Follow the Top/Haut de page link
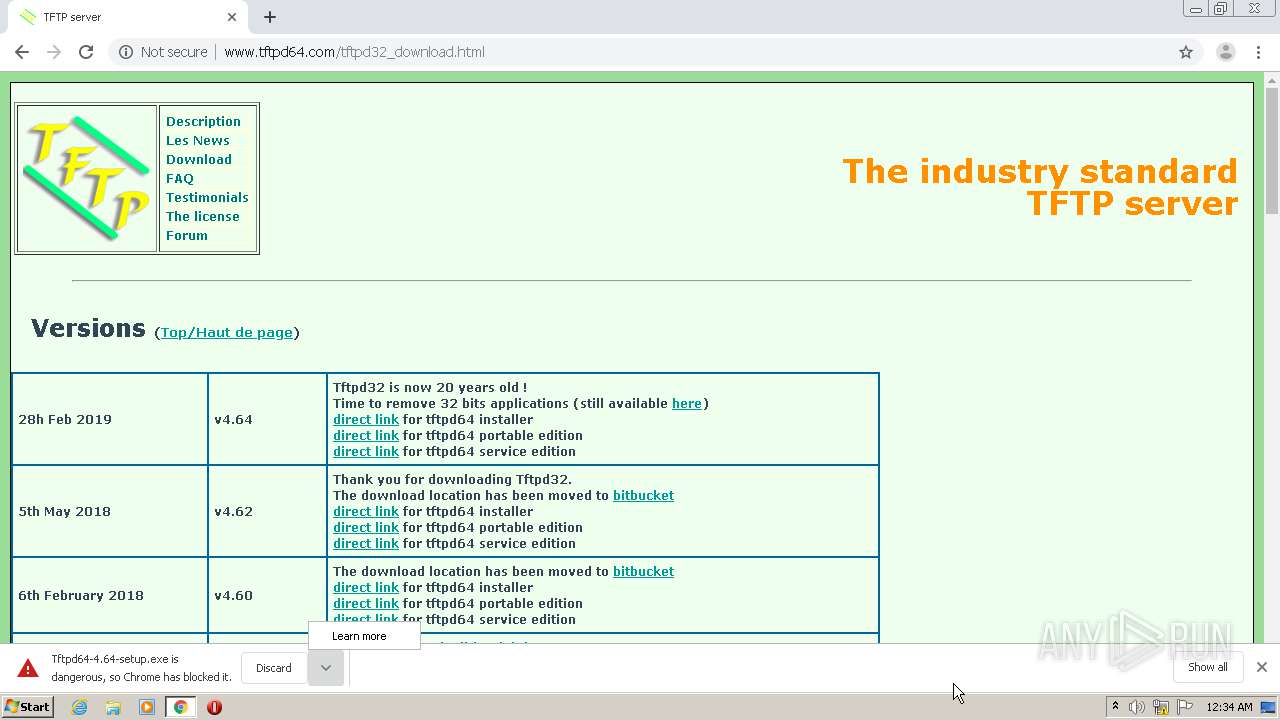This screenshot has height=720, width=1280. pos(227,332)
